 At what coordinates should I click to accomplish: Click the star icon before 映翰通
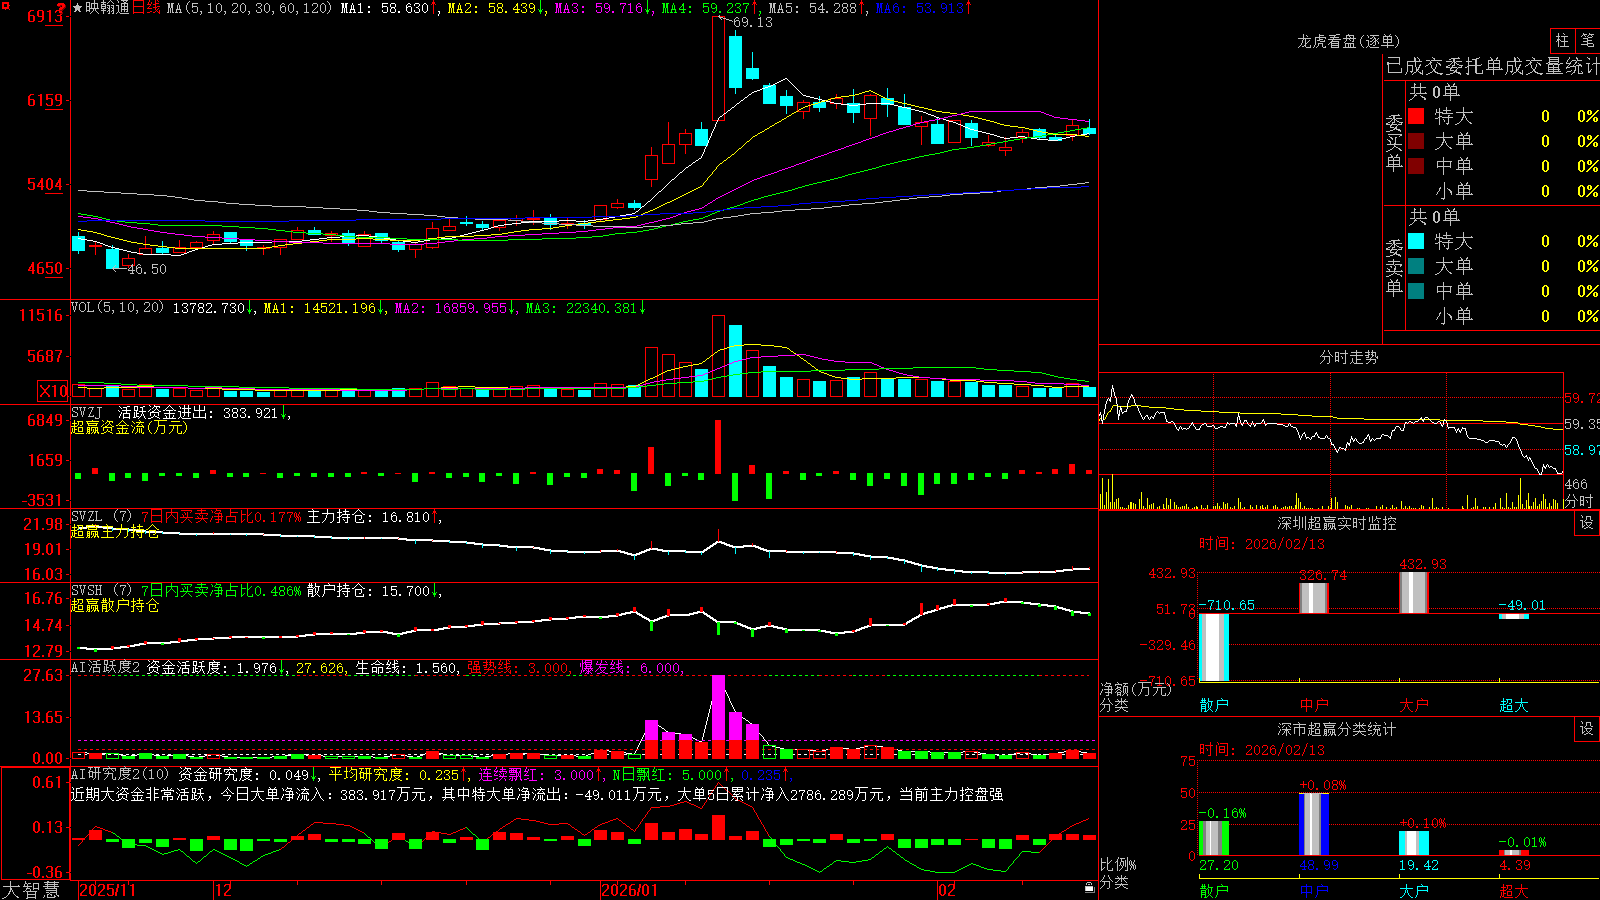[78, 8]
